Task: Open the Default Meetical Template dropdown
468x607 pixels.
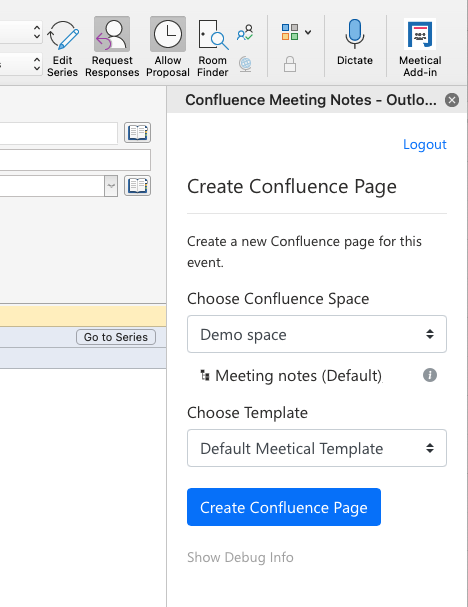Action: pyautogui.click(x=317, y=448)
